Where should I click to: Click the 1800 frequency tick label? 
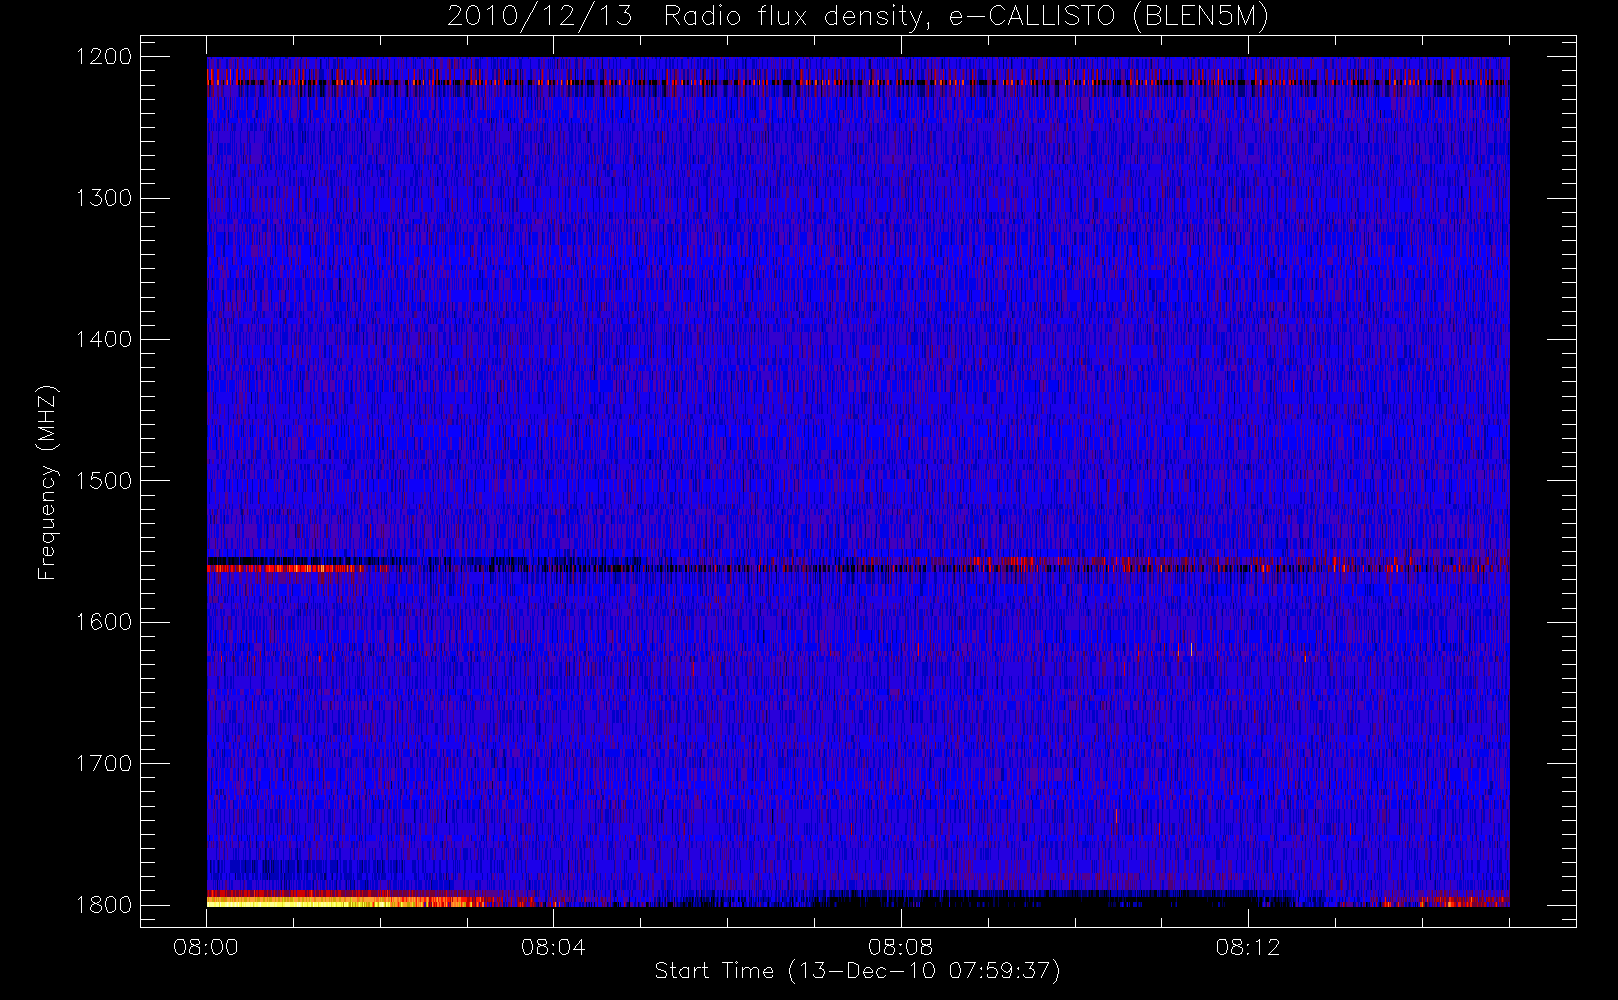click(104, 905)
